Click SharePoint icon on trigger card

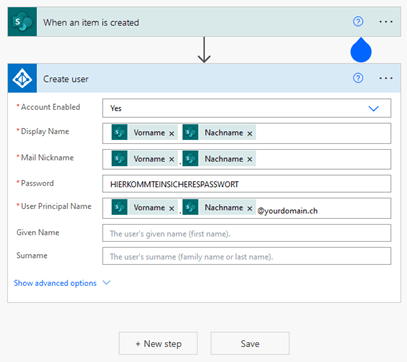[x=22, y=22]
